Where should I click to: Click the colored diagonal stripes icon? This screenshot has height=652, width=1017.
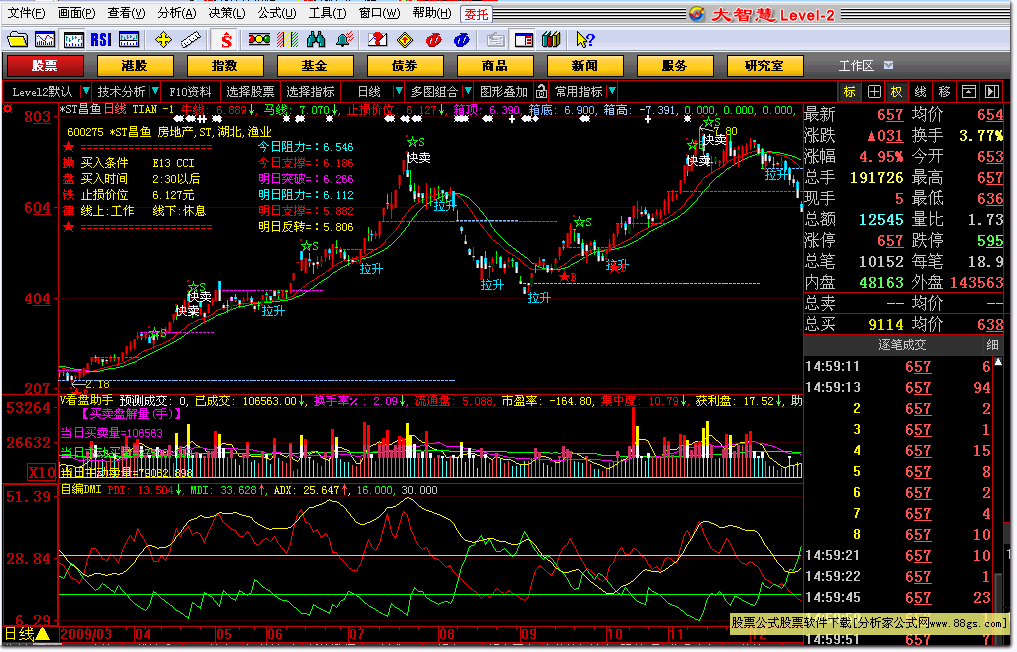tap(287, 40)
